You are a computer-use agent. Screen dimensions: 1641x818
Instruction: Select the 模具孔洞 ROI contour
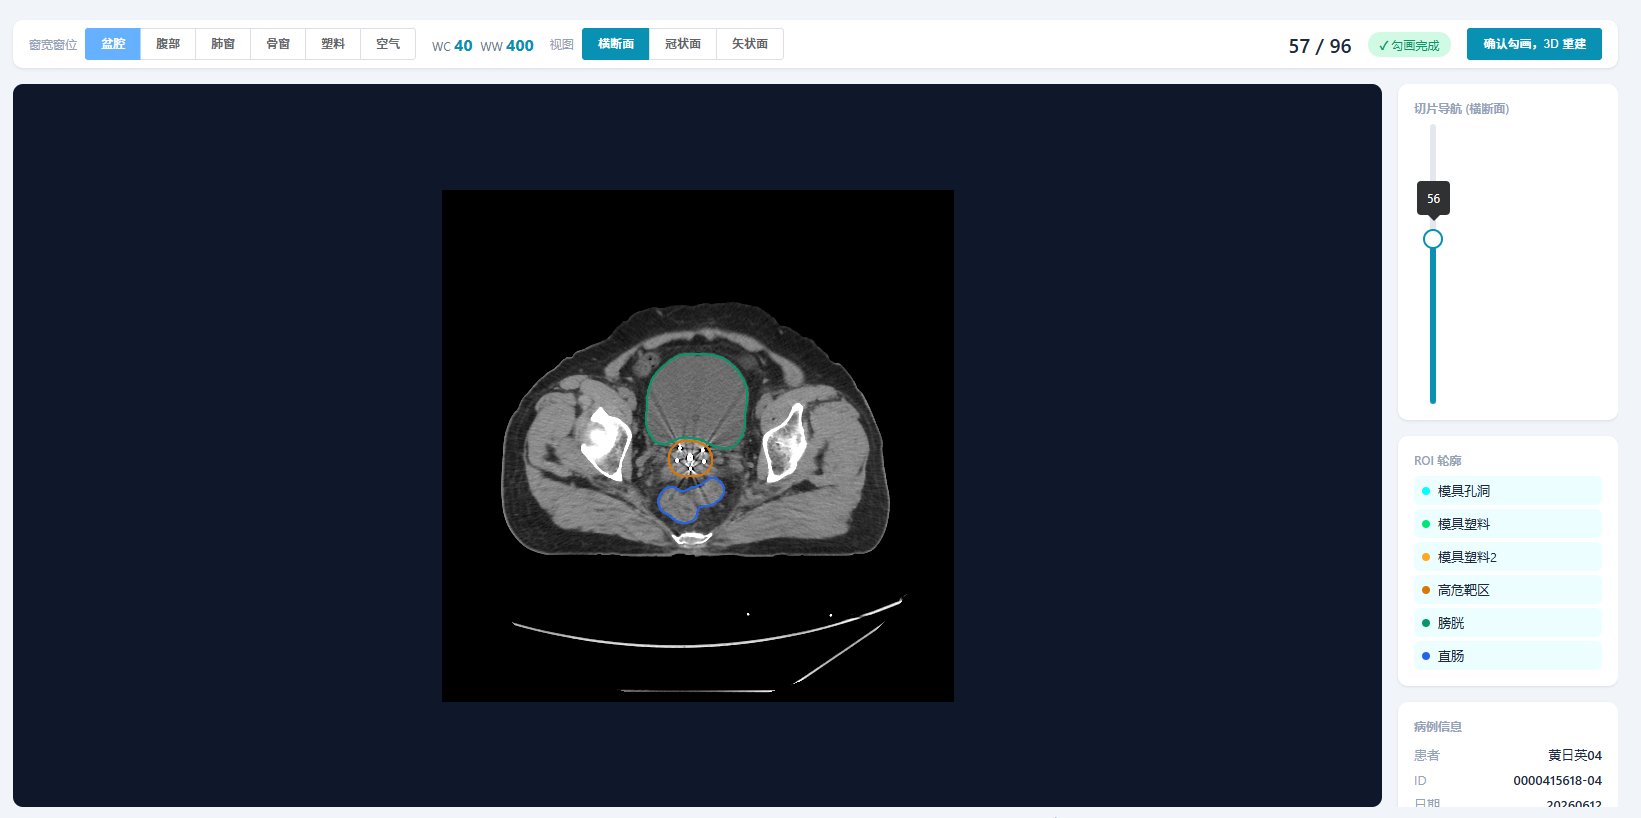[x=1508, y=491]
